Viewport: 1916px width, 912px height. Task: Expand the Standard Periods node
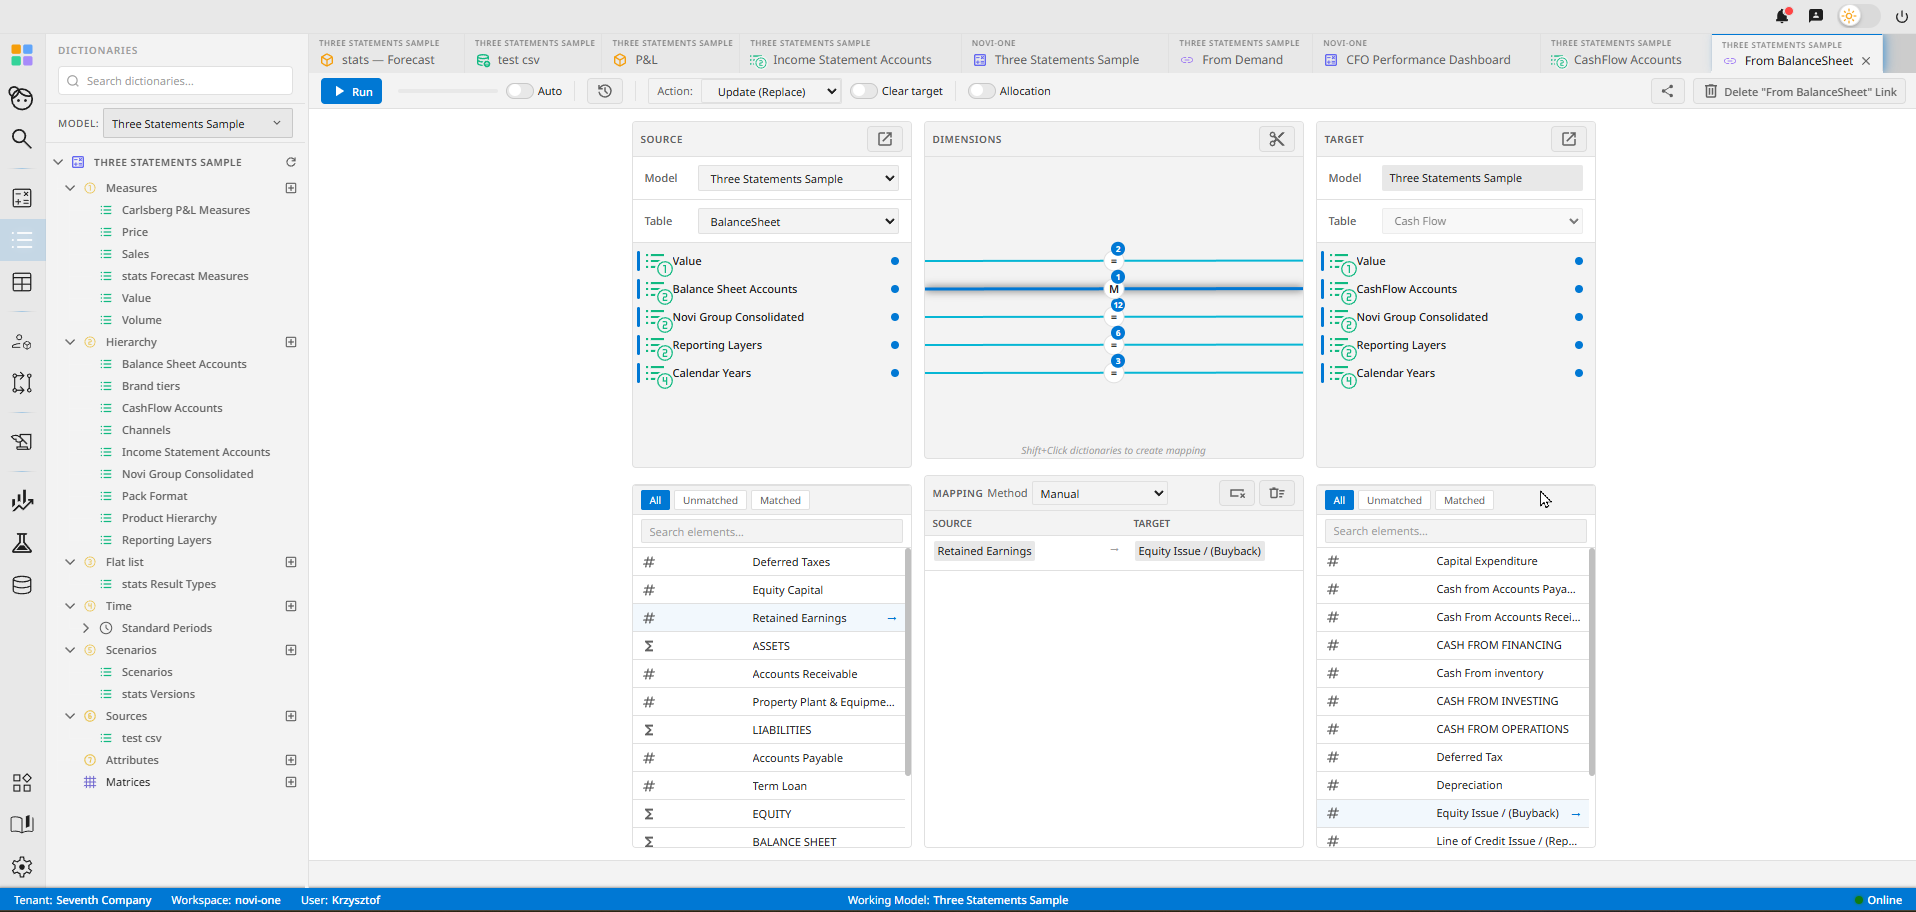click(86, 628)
